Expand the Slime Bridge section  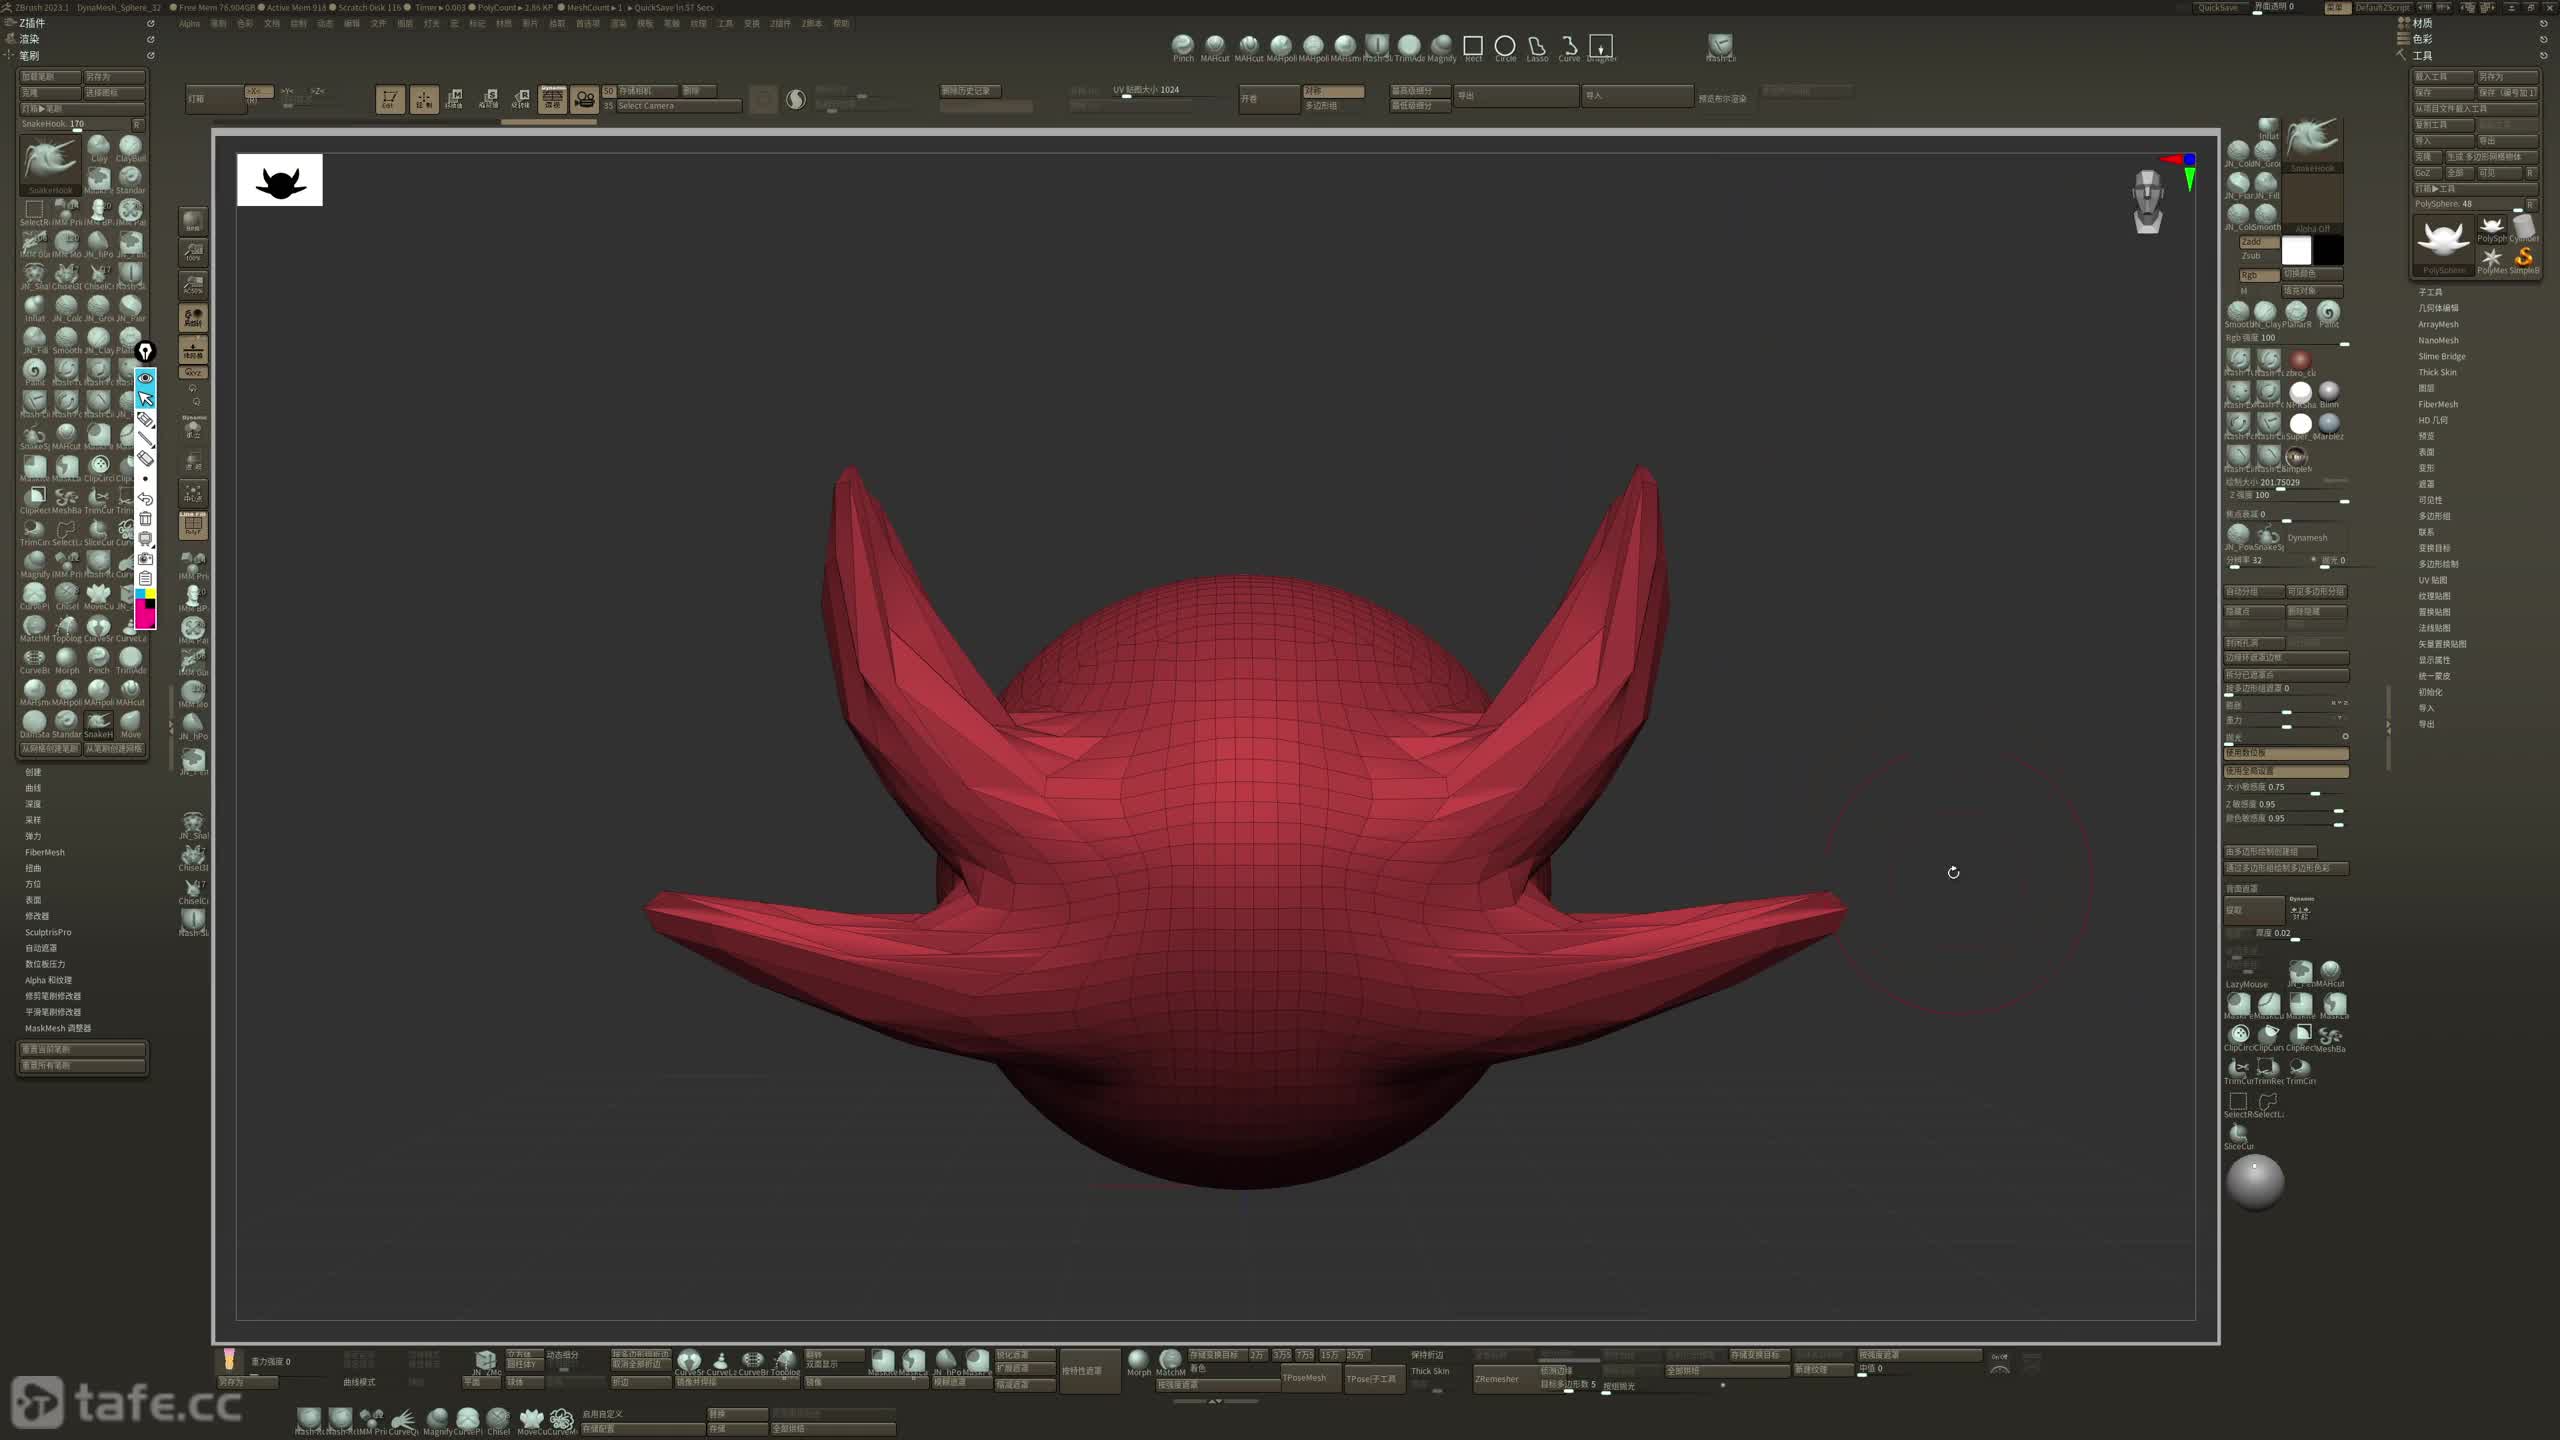pos(2442,356)
